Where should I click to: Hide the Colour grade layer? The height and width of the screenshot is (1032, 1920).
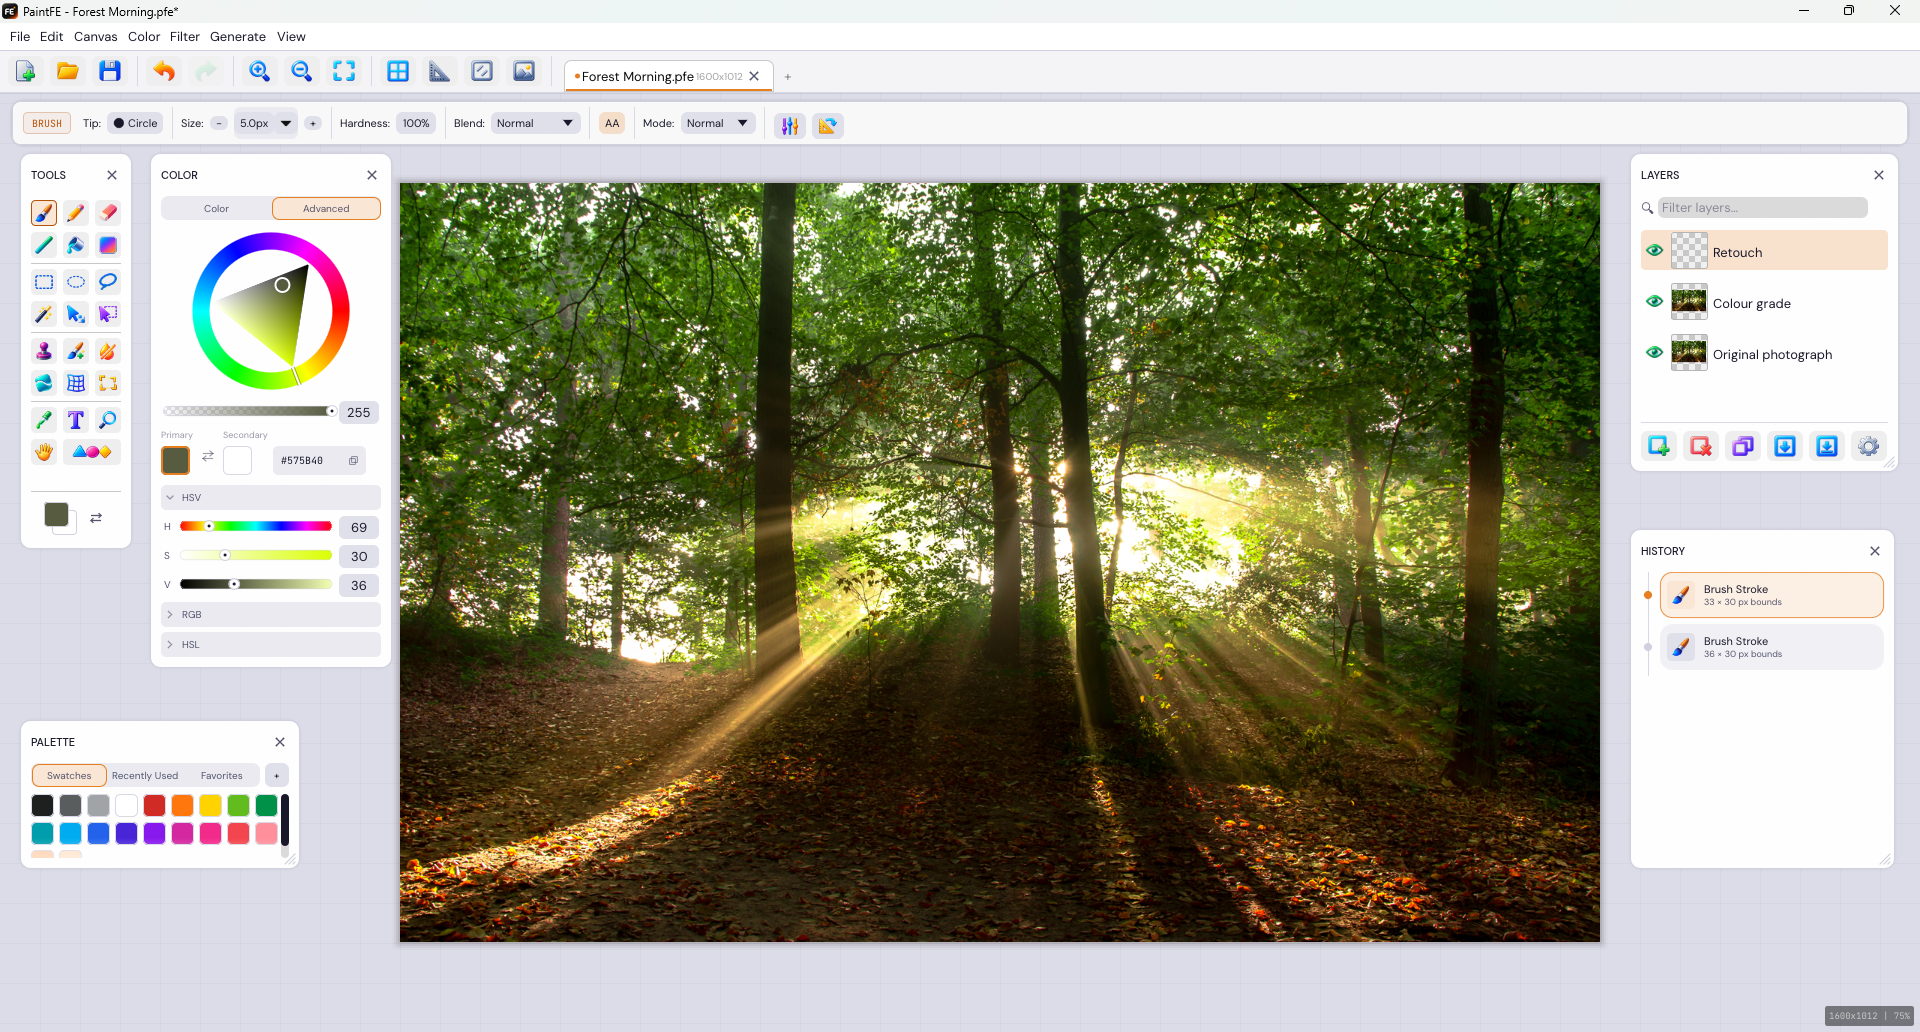1655,301
